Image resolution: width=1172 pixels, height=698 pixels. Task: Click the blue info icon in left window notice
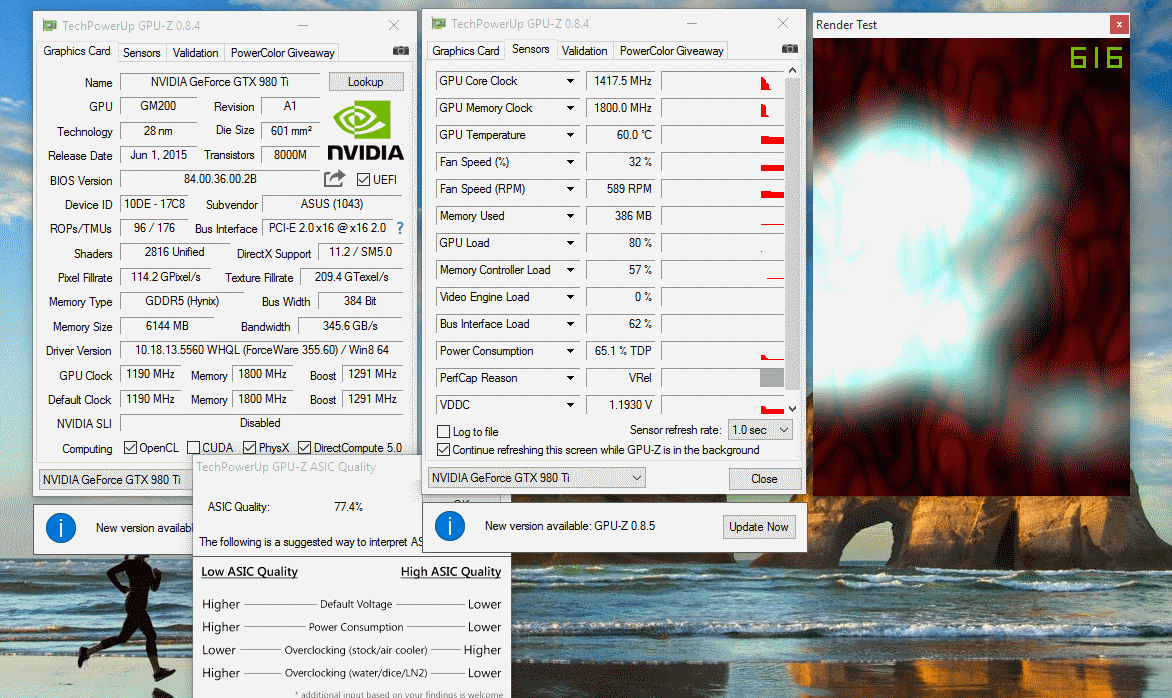tap(61, 528)
